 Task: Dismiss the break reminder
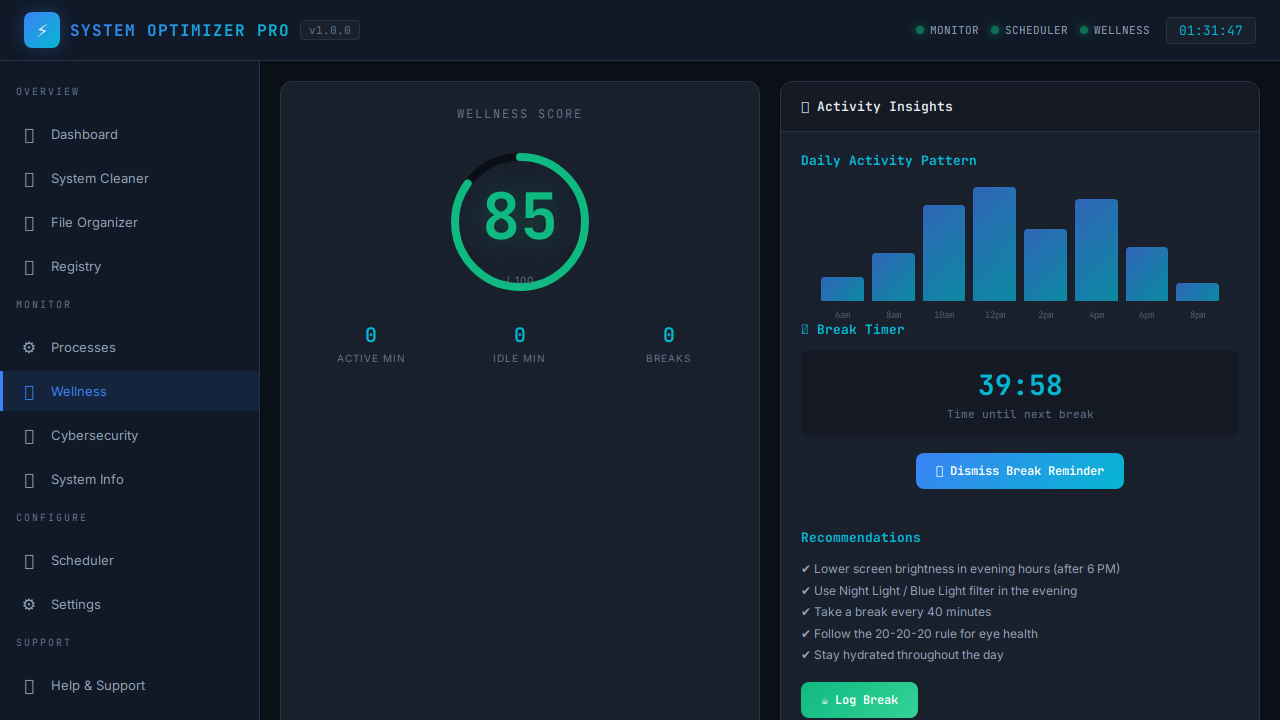1019,471
